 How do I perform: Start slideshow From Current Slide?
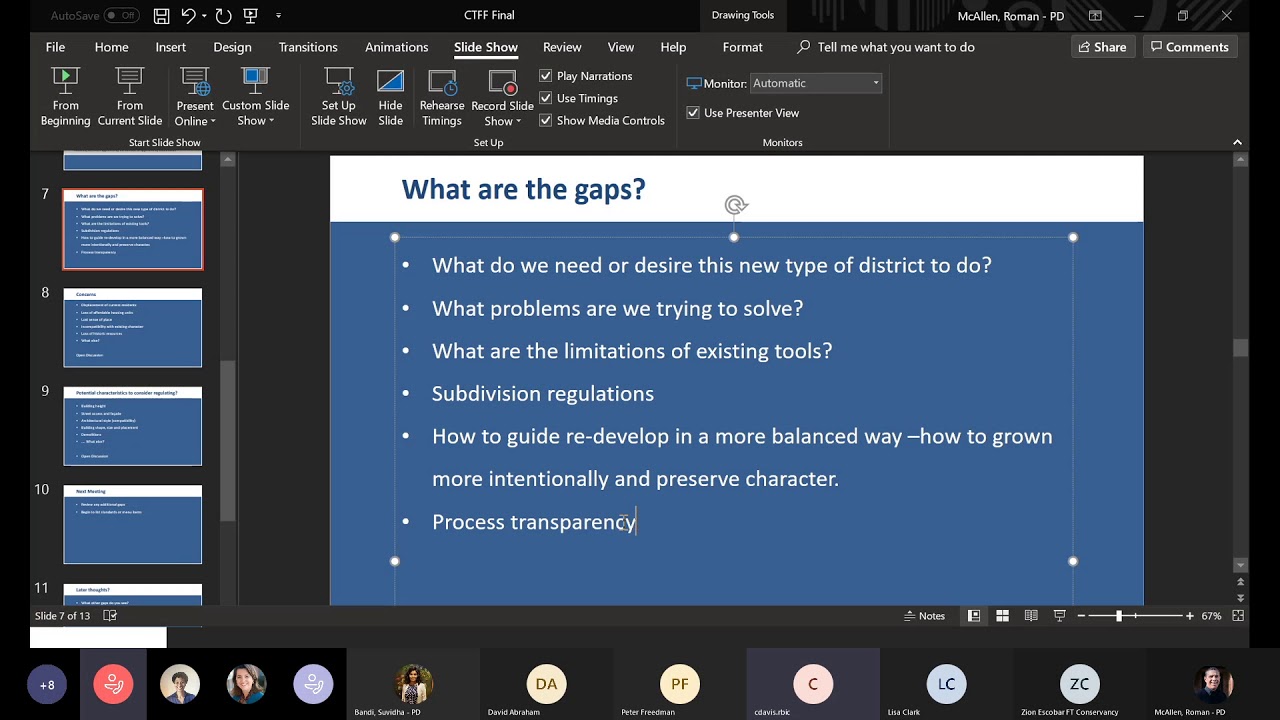tap(130, 97)
